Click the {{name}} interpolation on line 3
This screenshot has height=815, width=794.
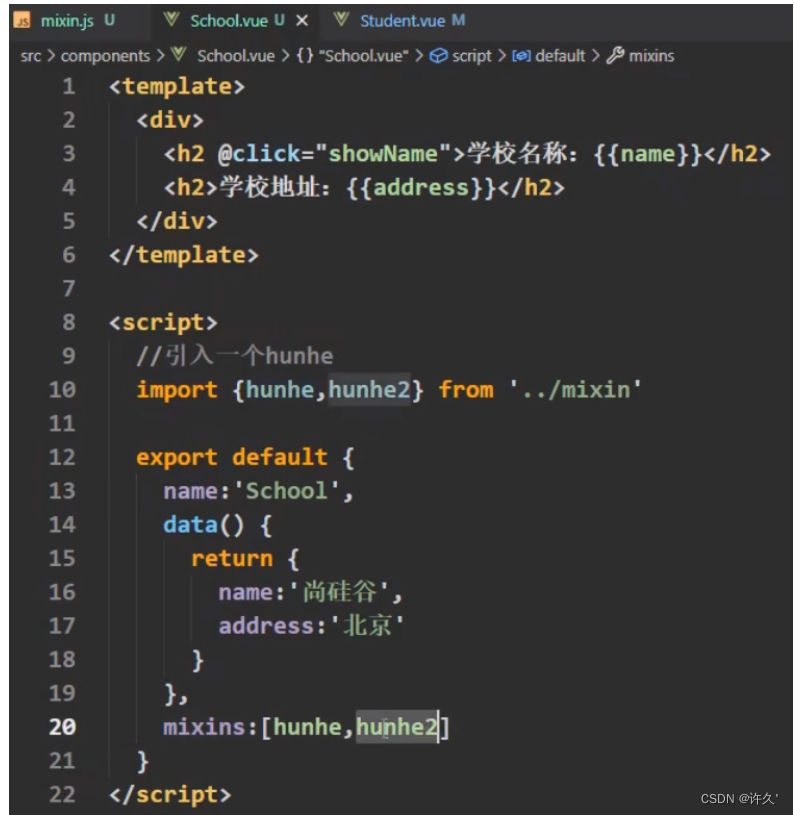click(x=647, y=154)
